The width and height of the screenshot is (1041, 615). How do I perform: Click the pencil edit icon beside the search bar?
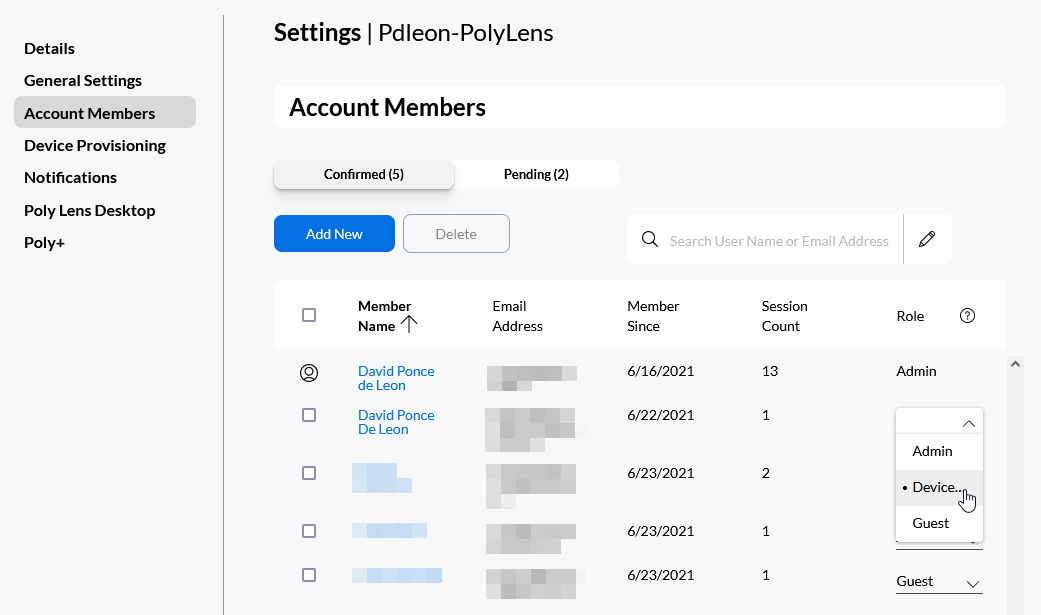pyautogui.click(x=927, y=239)
